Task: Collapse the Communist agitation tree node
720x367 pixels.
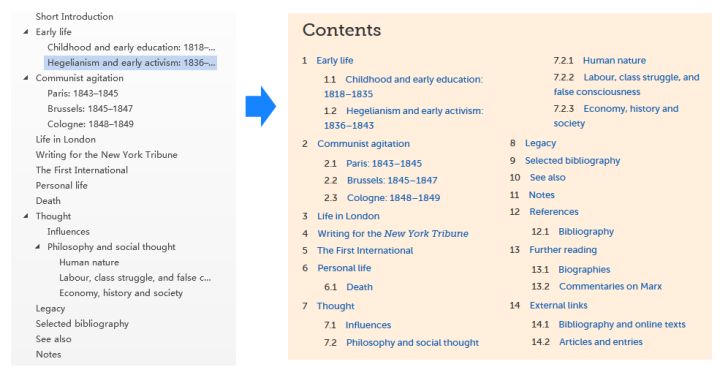Action: coord(26,78)
